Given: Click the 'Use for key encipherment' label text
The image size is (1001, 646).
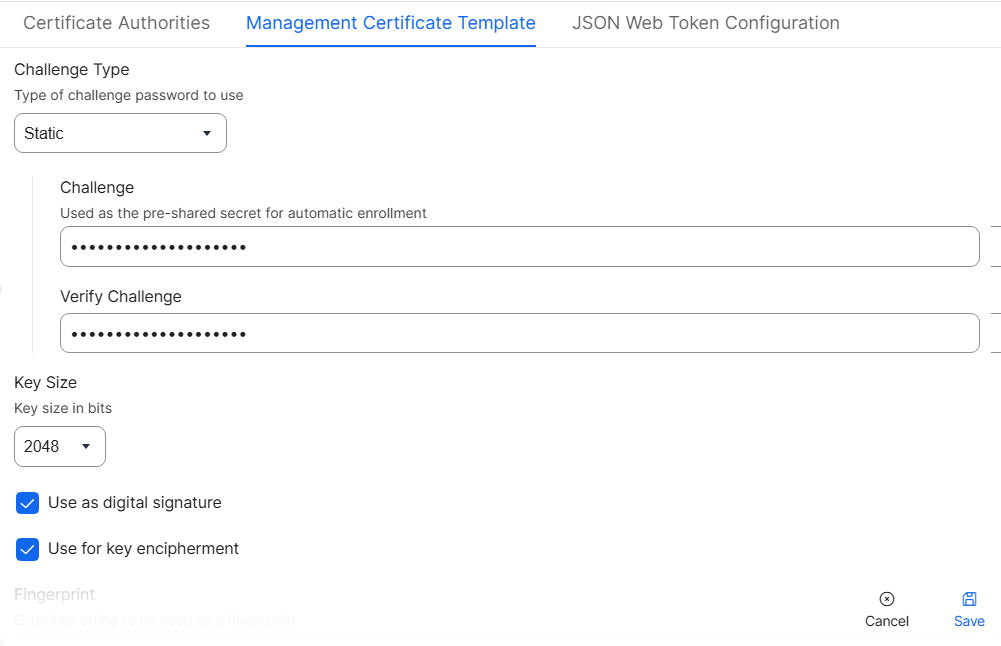Looking at the screenshot, I should point(143,549).
